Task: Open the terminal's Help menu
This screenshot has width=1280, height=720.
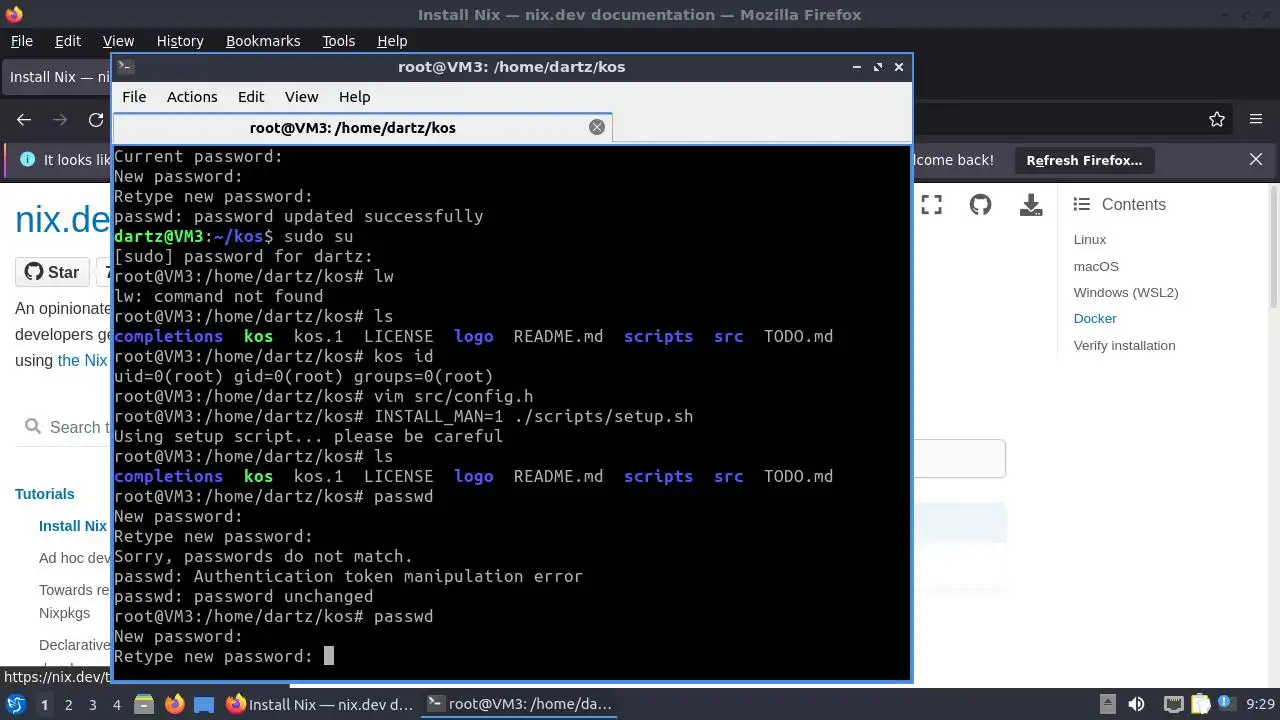Action: [x=354, y=97]
